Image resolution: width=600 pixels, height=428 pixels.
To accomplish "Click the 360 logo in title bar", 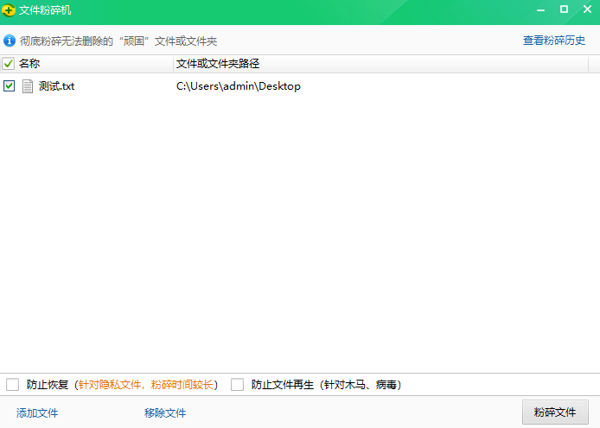I will click(x=10, y=10).
